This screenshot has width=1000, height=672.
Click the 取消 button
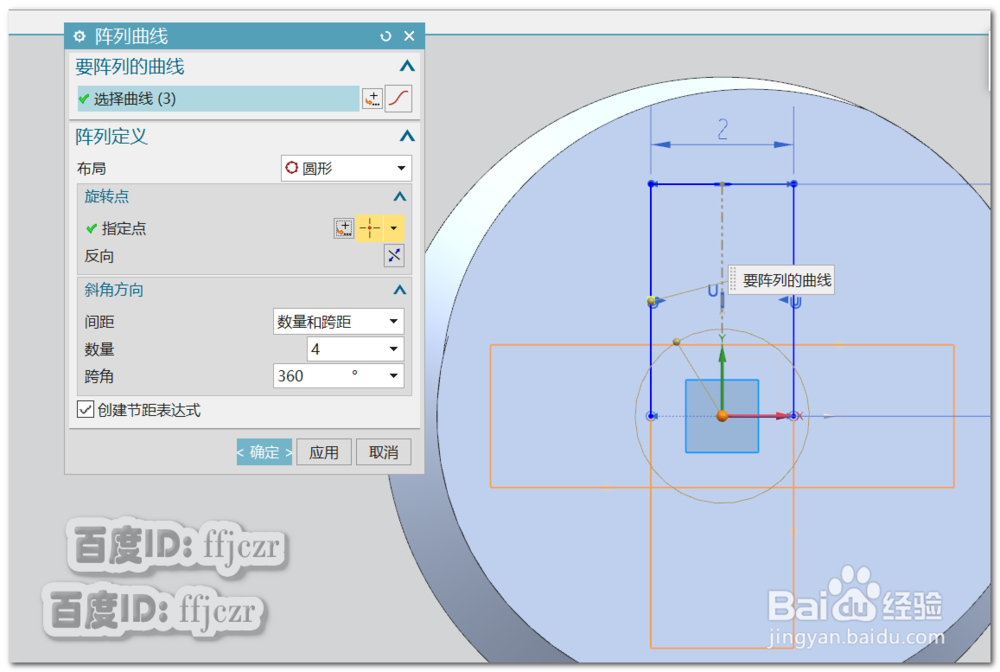point(383,452)
